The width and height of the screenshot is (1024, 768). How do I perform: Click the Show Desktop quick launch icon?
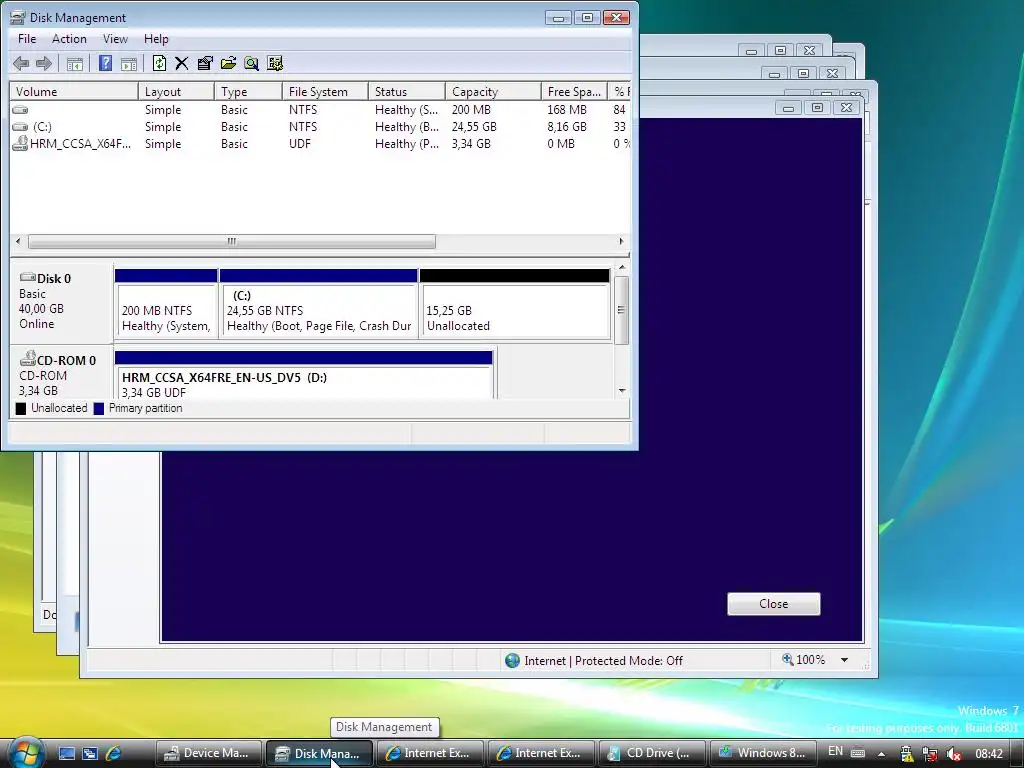pos(67,753)
